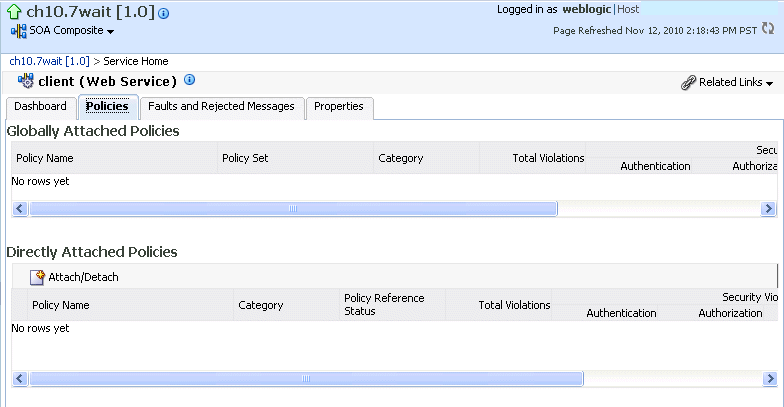Click the client Web Service gear icon

point(26,80)
